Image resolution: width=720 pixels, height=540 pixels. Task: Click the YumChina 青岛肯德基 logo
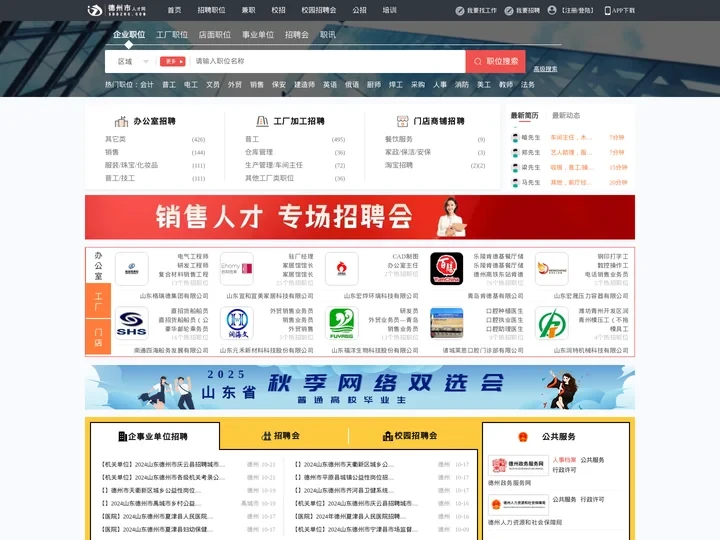[x=447, y=269]
